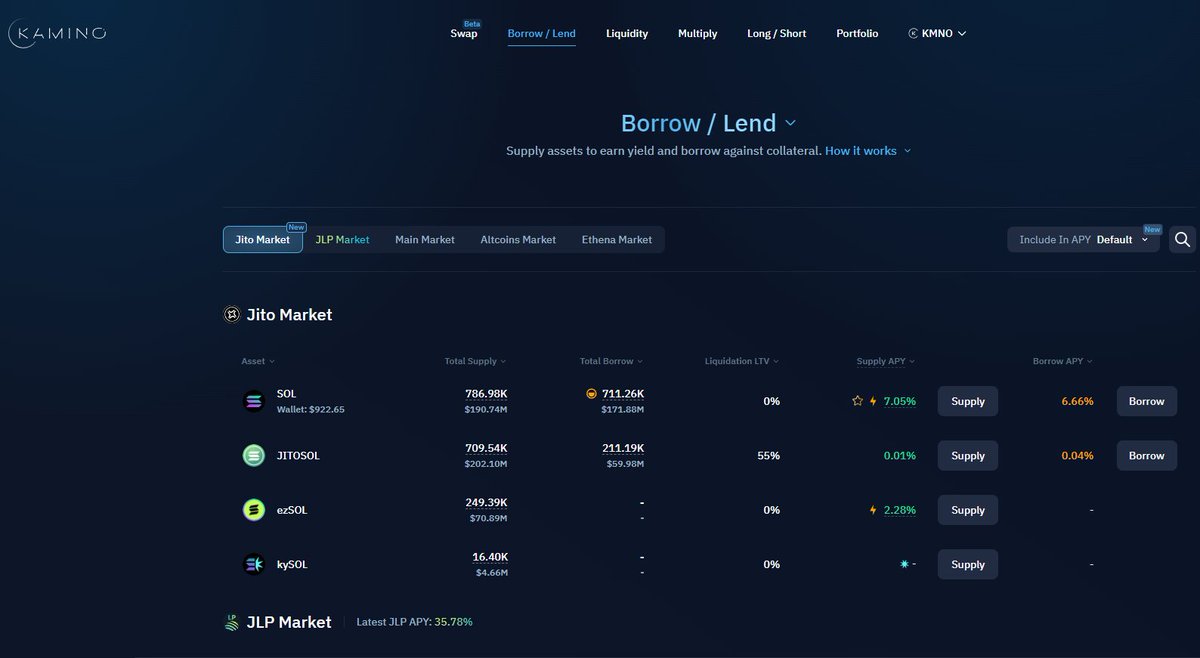Click the 2.28% supply APY
Image resolution: width=1200 pixels, height=658 pixels.
pyautogui.click(x=900, y=510)
